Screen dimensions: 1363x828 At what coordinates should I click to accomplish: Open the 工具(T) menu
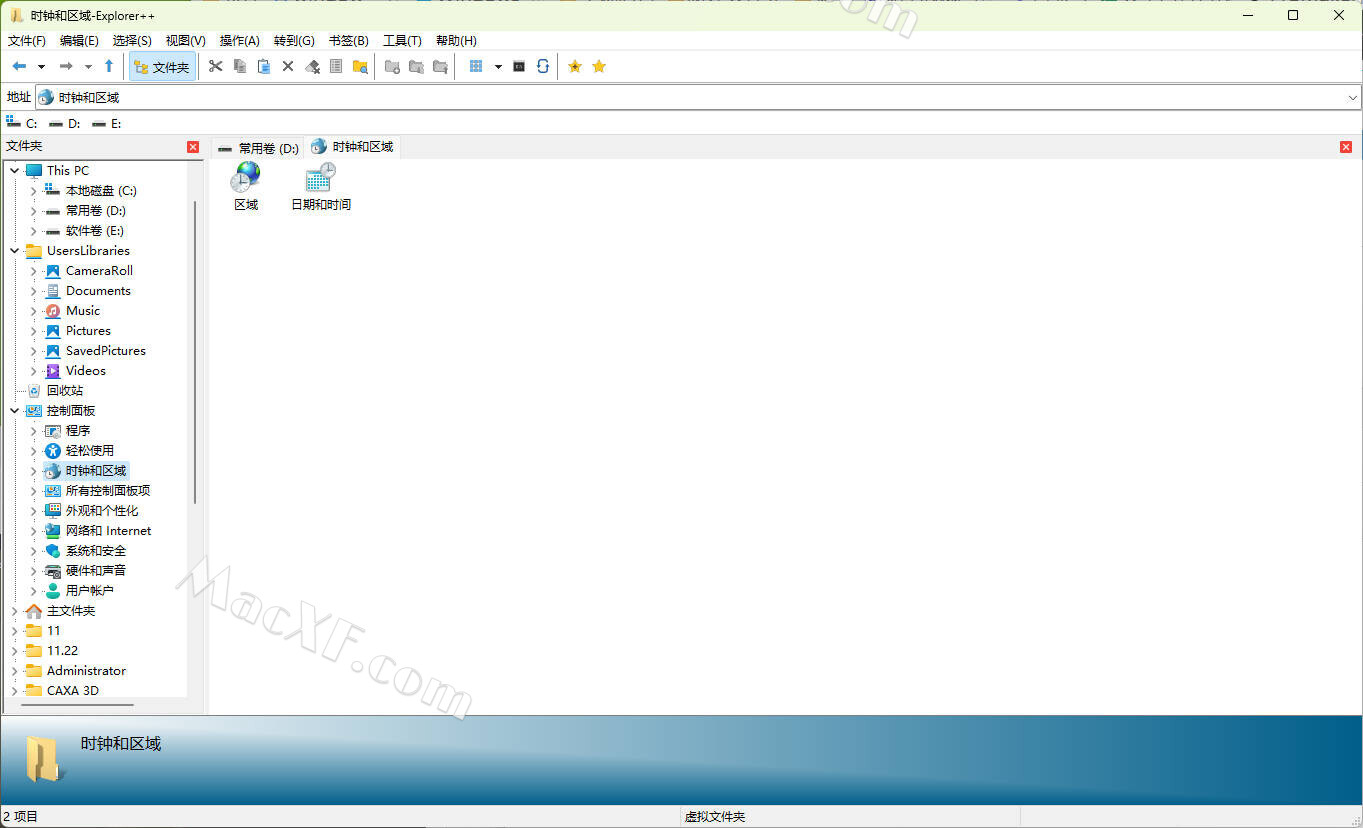pos(402,41)
